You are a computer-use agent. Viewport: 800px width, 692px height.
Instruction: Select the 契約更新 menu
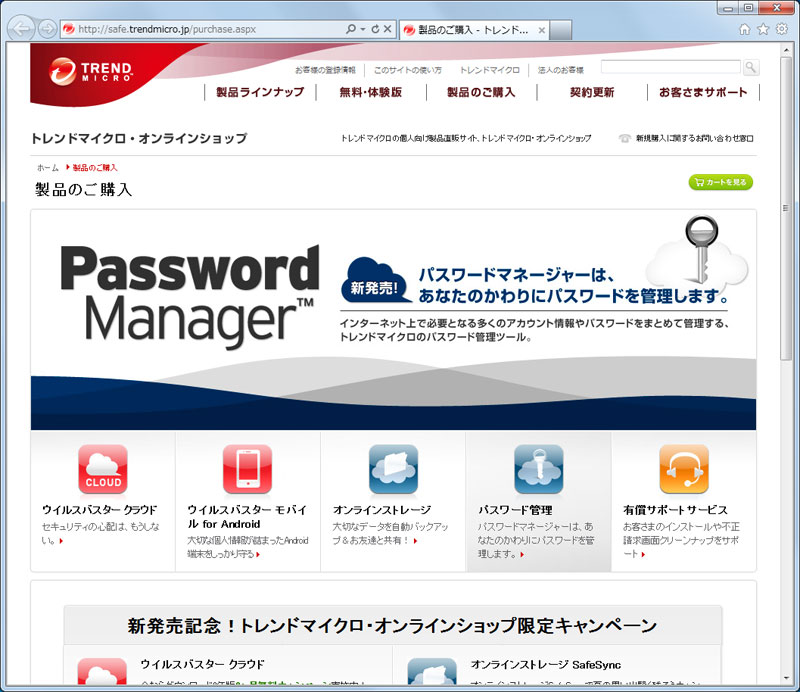point(592,92)
